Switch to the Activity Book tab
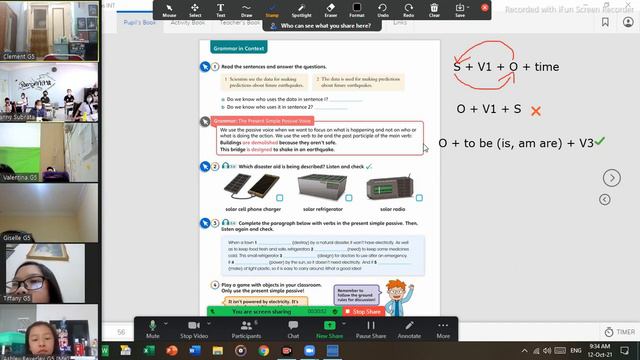The height and width of the screenshot is (360, 640). pos(188,22)
